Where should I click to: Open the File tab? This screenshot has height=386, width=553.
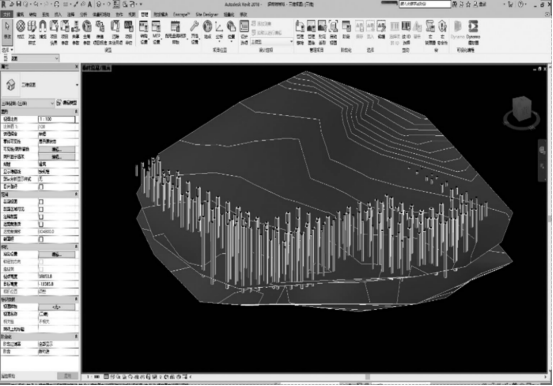point(7,14)
